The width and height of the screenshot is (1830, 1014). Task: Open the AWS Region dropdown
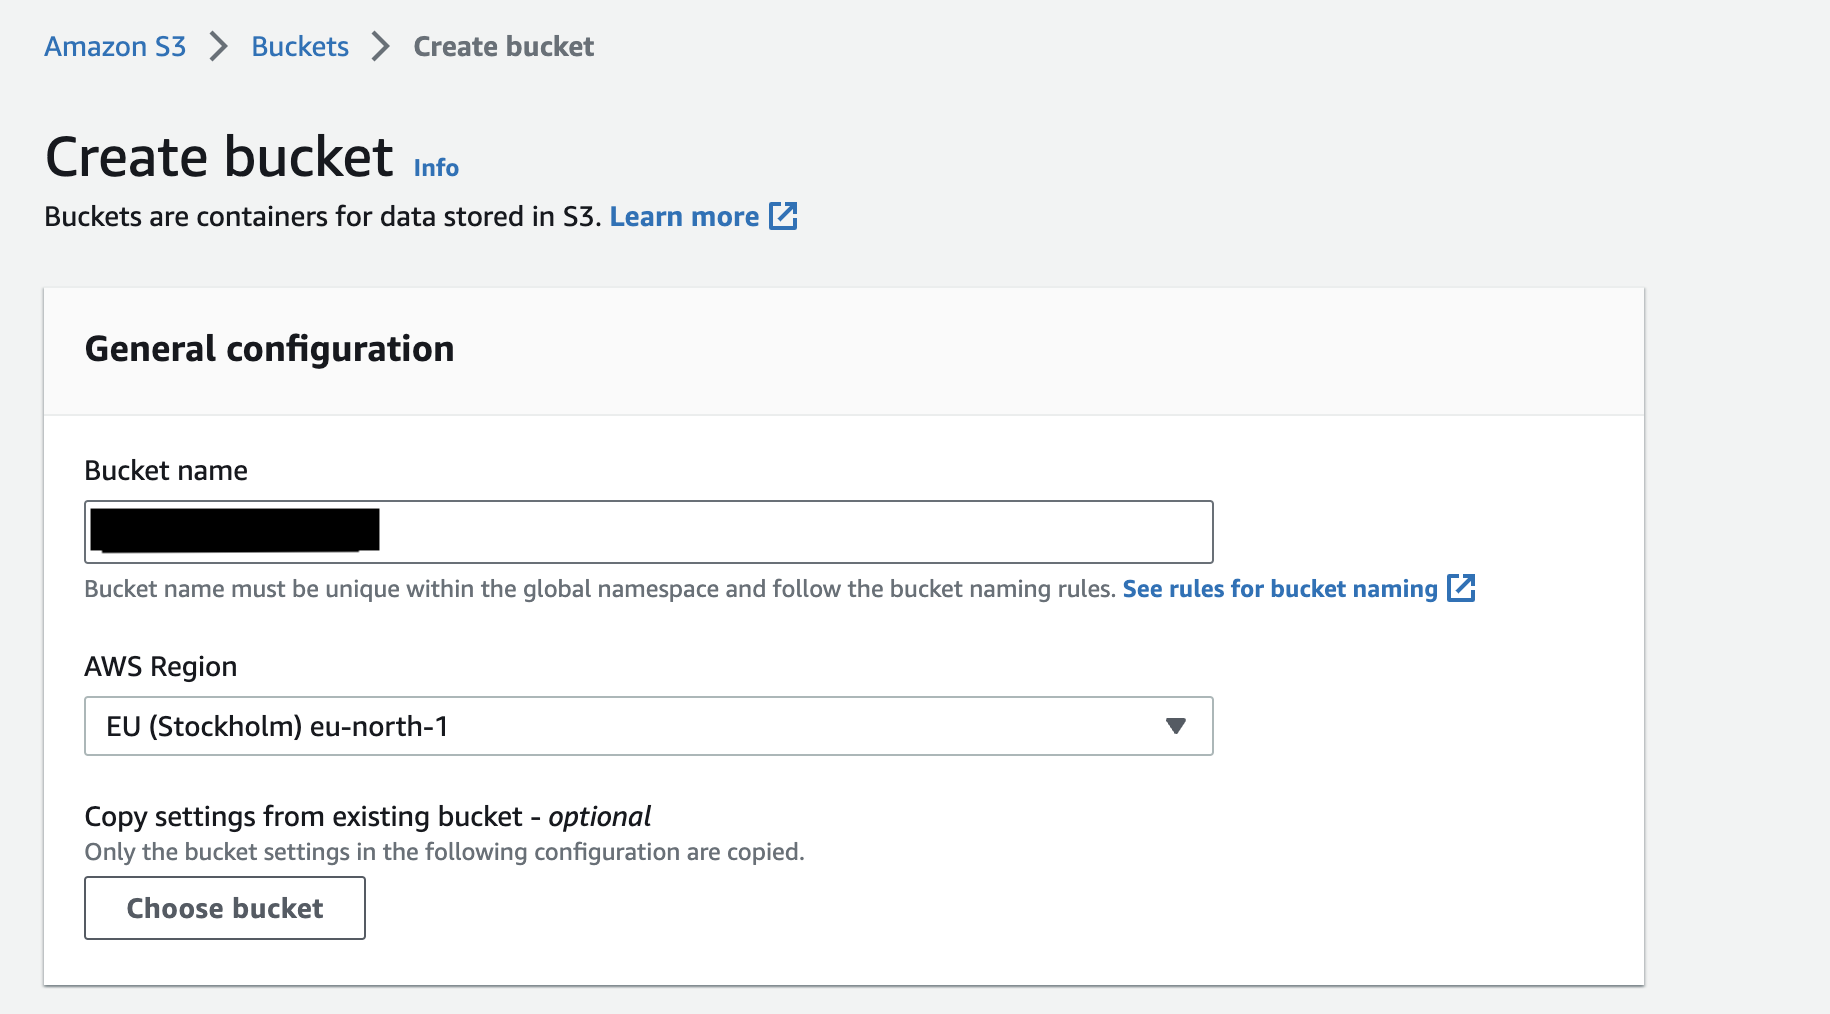tap(649, 726)
